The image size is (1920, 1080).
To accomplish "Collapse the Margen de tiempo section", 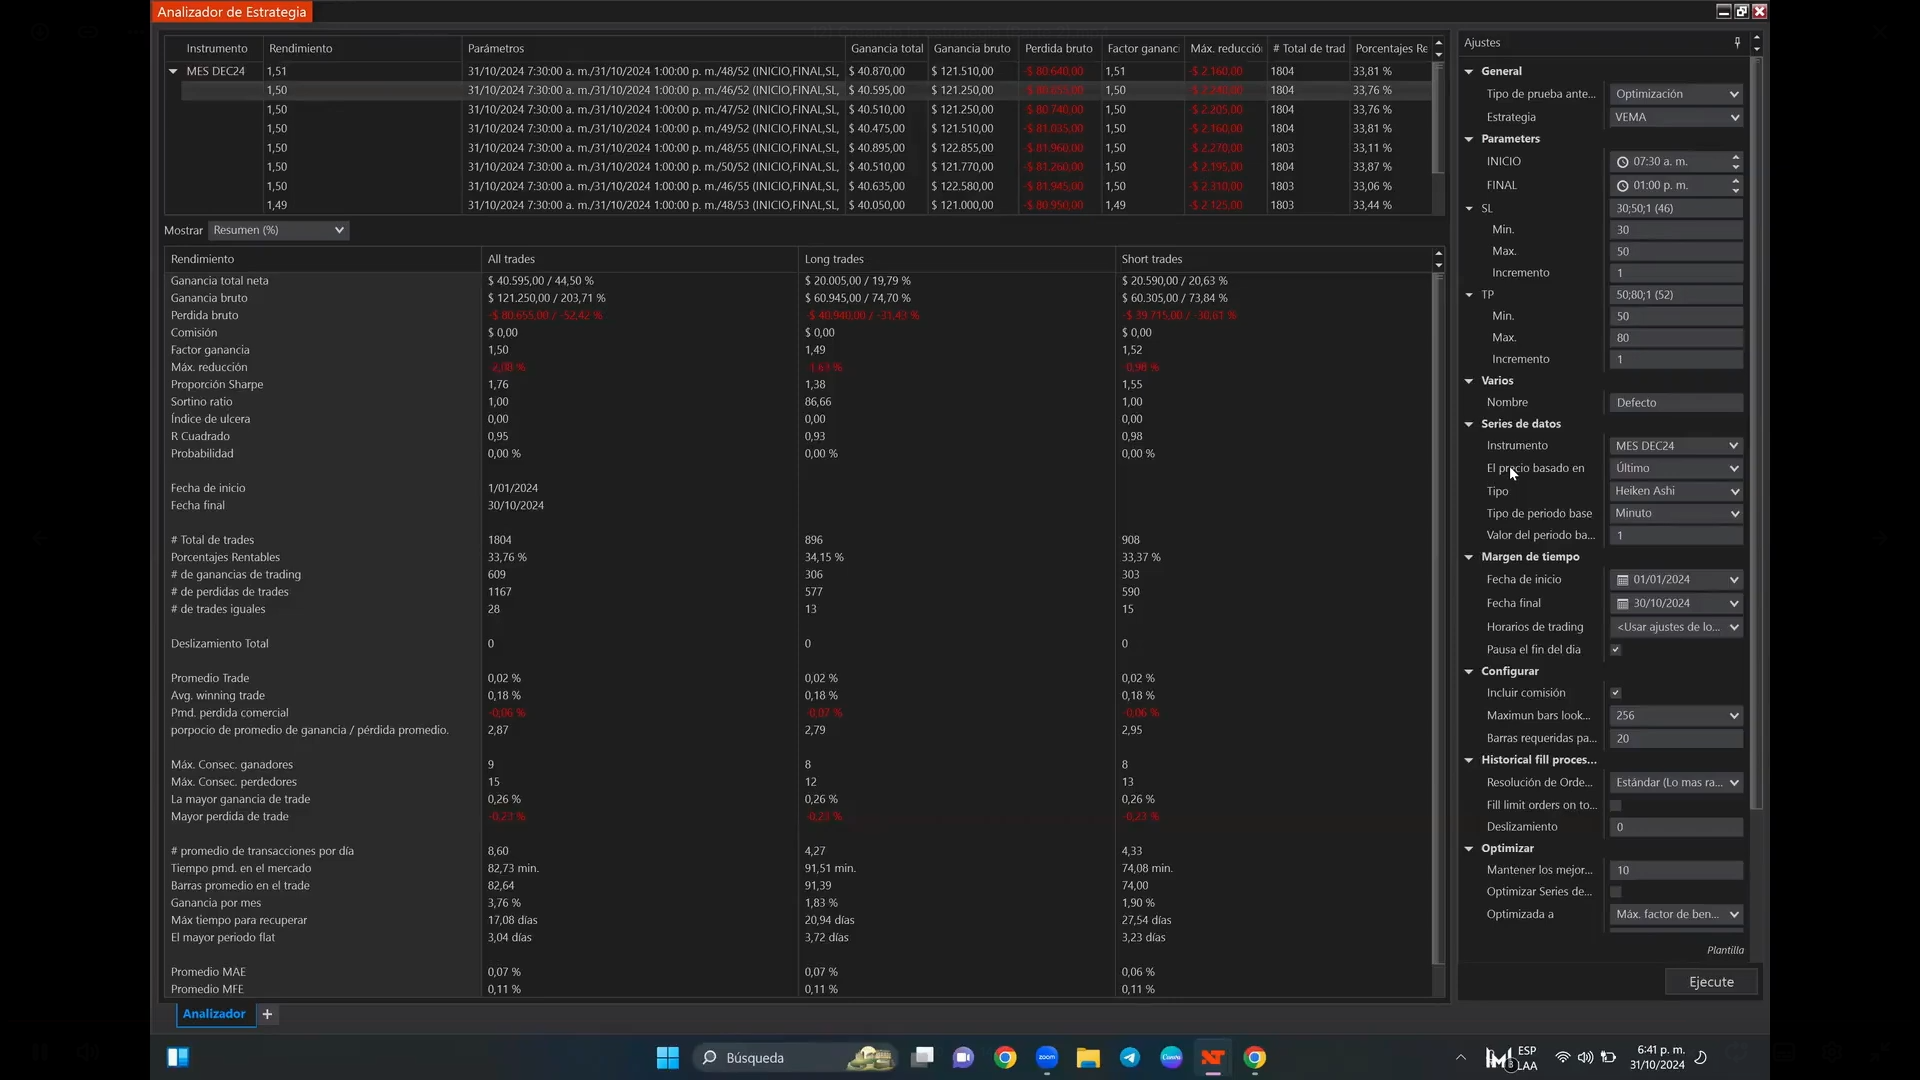I will [1469, 557].
